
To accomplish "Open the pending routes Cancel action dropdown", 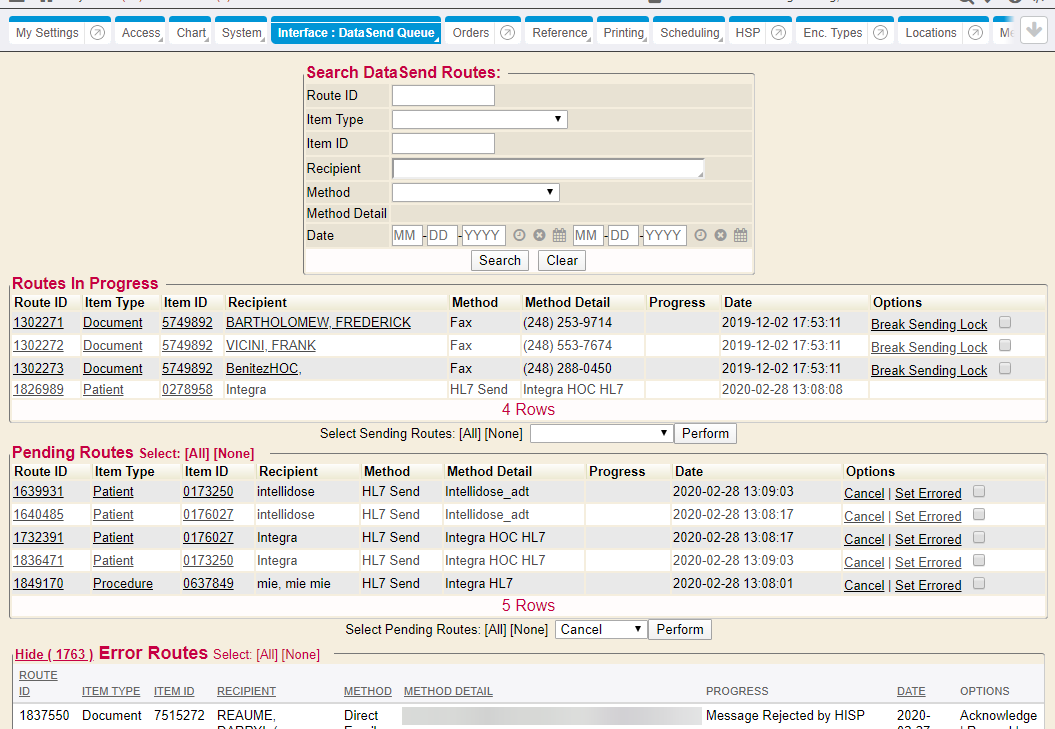I will pyautogui.click(x=601, y=630).
